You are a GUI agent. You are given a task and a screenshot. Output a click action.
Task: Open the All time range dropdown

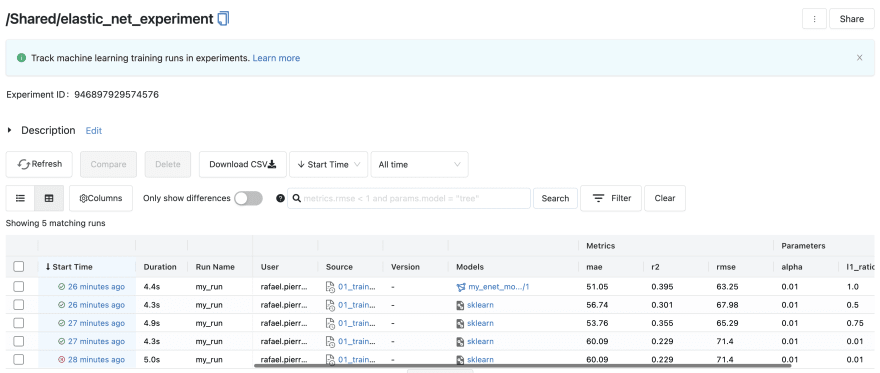pyautogui.click(x=419, y=164)
